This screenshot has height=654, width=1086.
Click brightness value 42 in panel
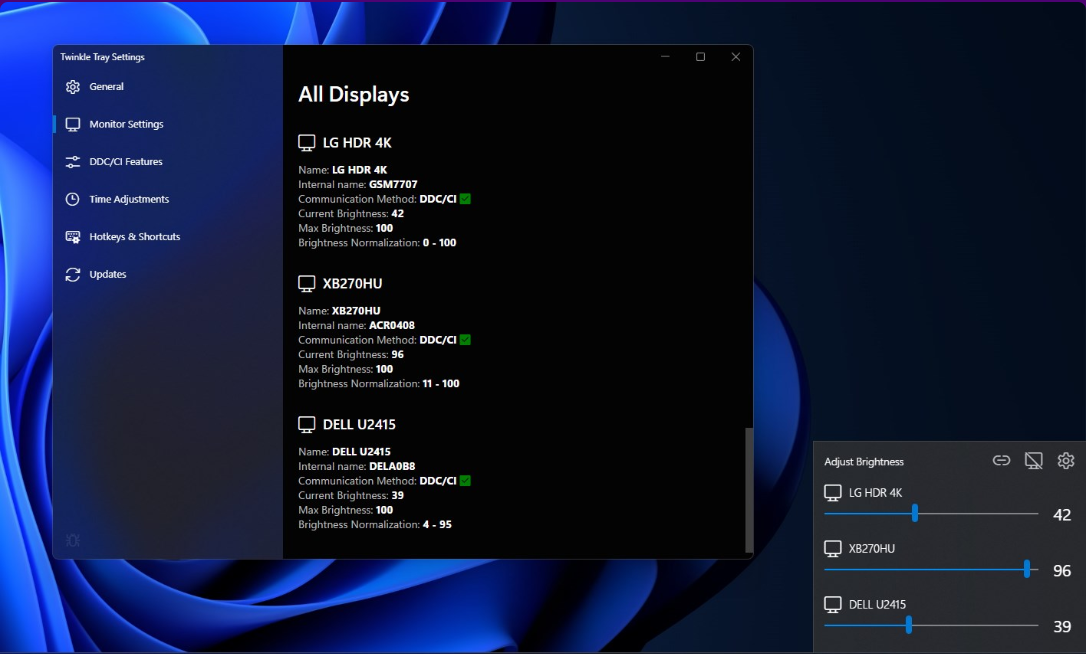click(x=1062, y=515)
